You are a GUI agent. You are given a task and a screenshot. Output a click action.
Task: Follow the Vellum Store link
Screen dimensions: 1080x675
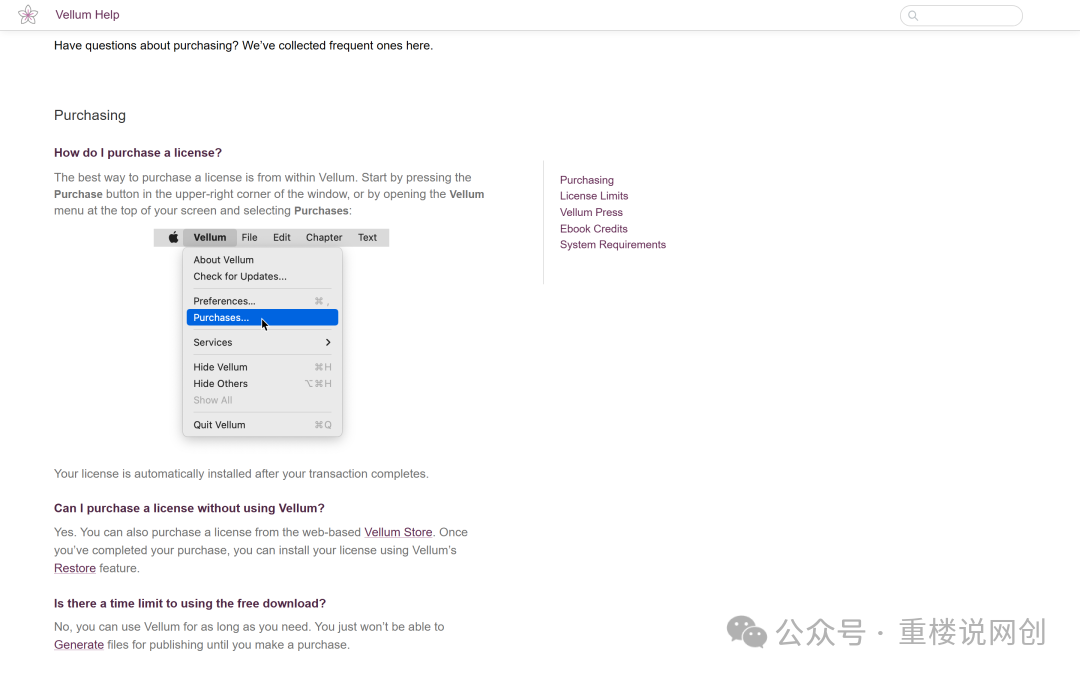pos(398,532)
